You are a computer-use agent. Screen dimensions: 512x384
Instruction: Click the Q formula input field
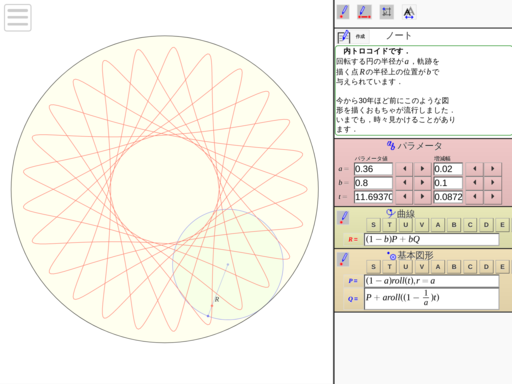432,299
